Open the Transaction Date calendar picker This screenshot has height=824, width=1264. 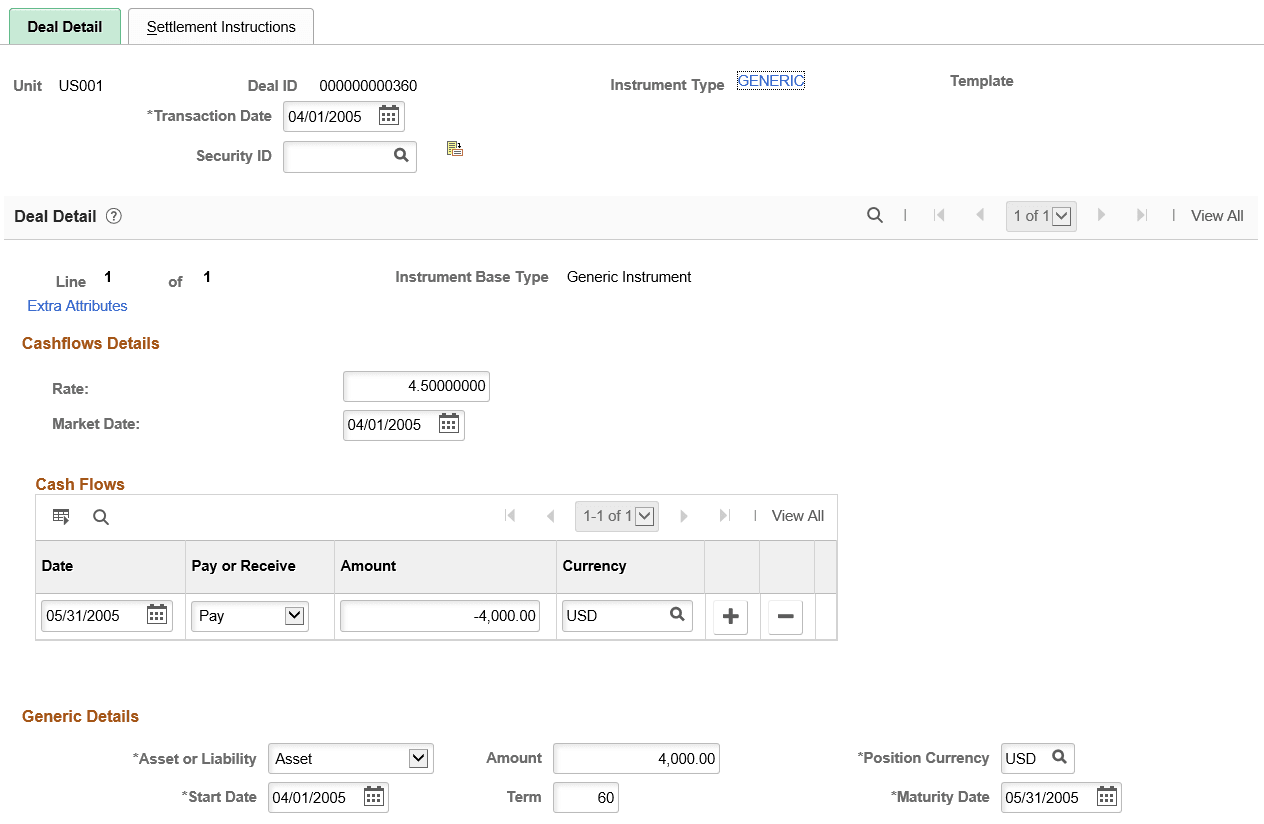388,116
